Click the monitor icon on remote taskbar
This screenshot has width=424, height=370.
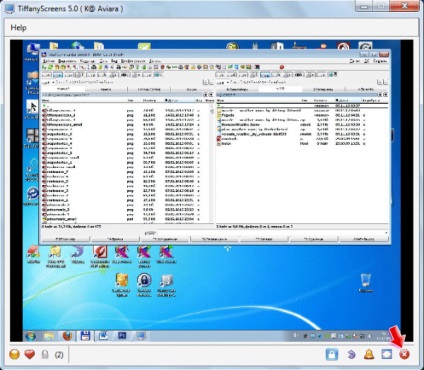point(141,336)
